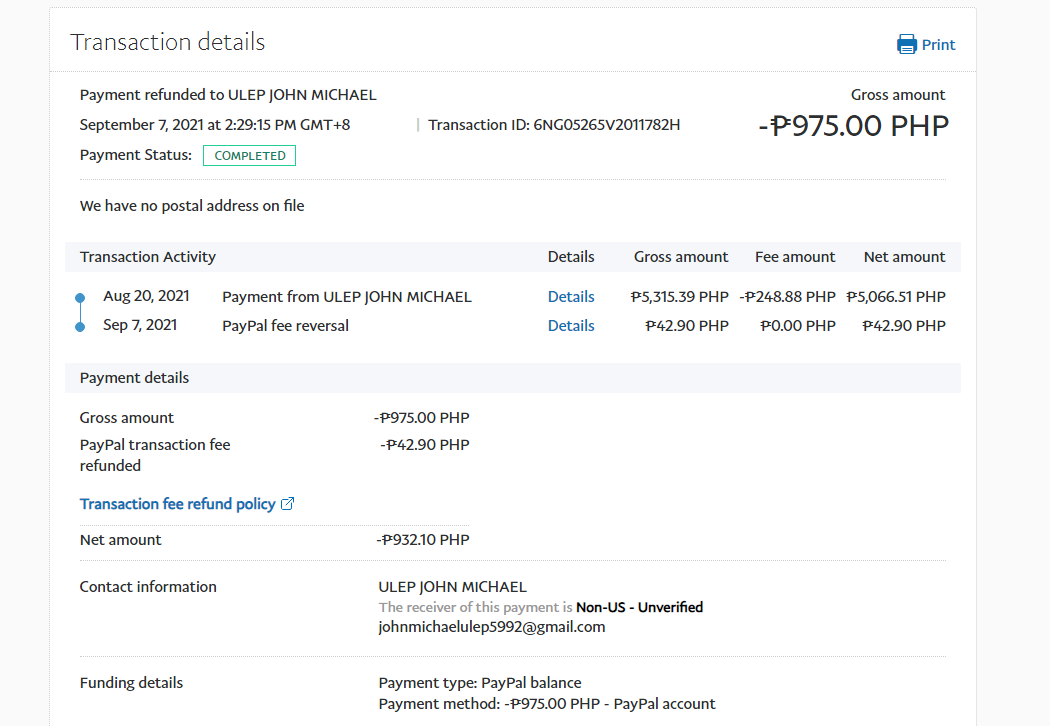Select the PayPal fee reversal row text

click(285, 326)
